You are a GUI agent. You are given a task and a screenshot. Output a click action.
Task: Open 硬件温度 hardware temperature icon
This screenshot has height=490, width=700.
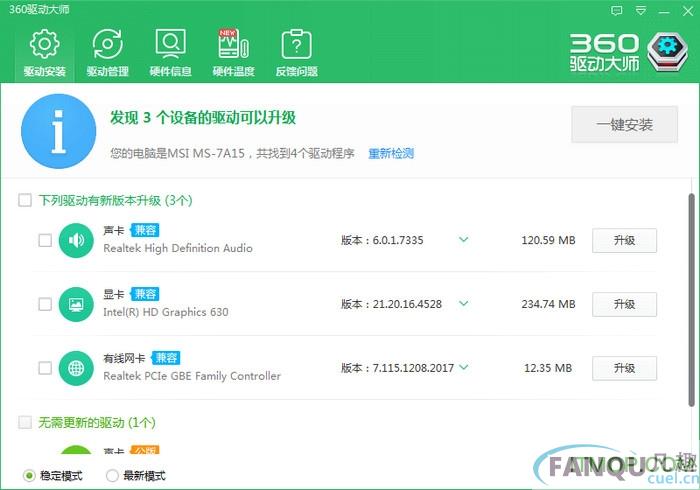click(x=233, y=52)
